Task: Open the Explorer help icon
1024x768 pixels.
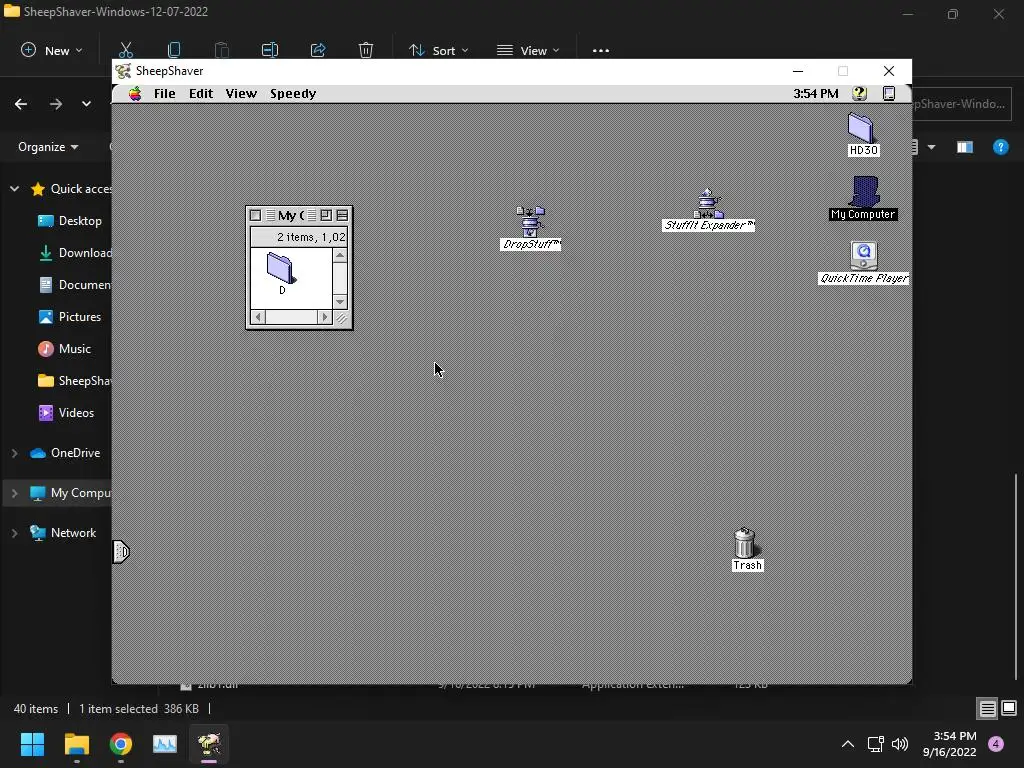Action: (x=1000, y=147)
